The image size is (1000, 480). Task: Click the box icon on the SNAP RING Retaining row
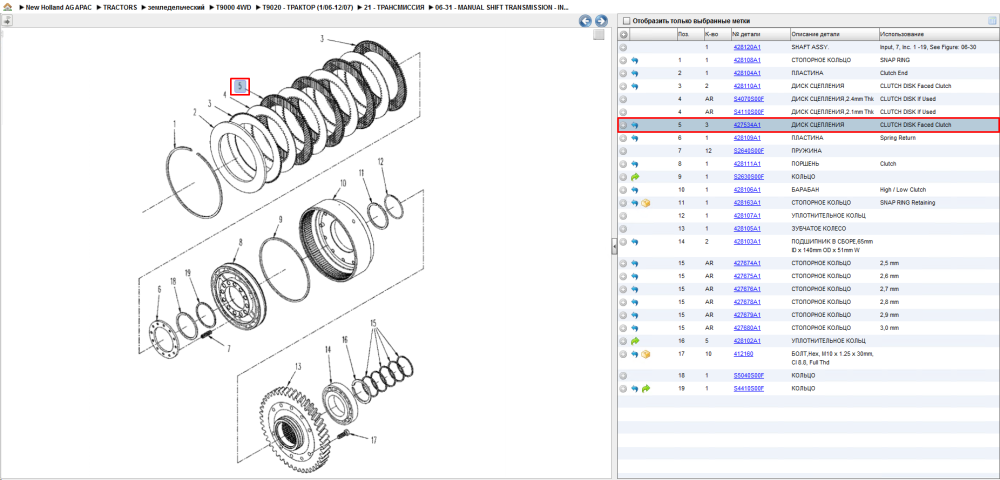click(645, 203)
